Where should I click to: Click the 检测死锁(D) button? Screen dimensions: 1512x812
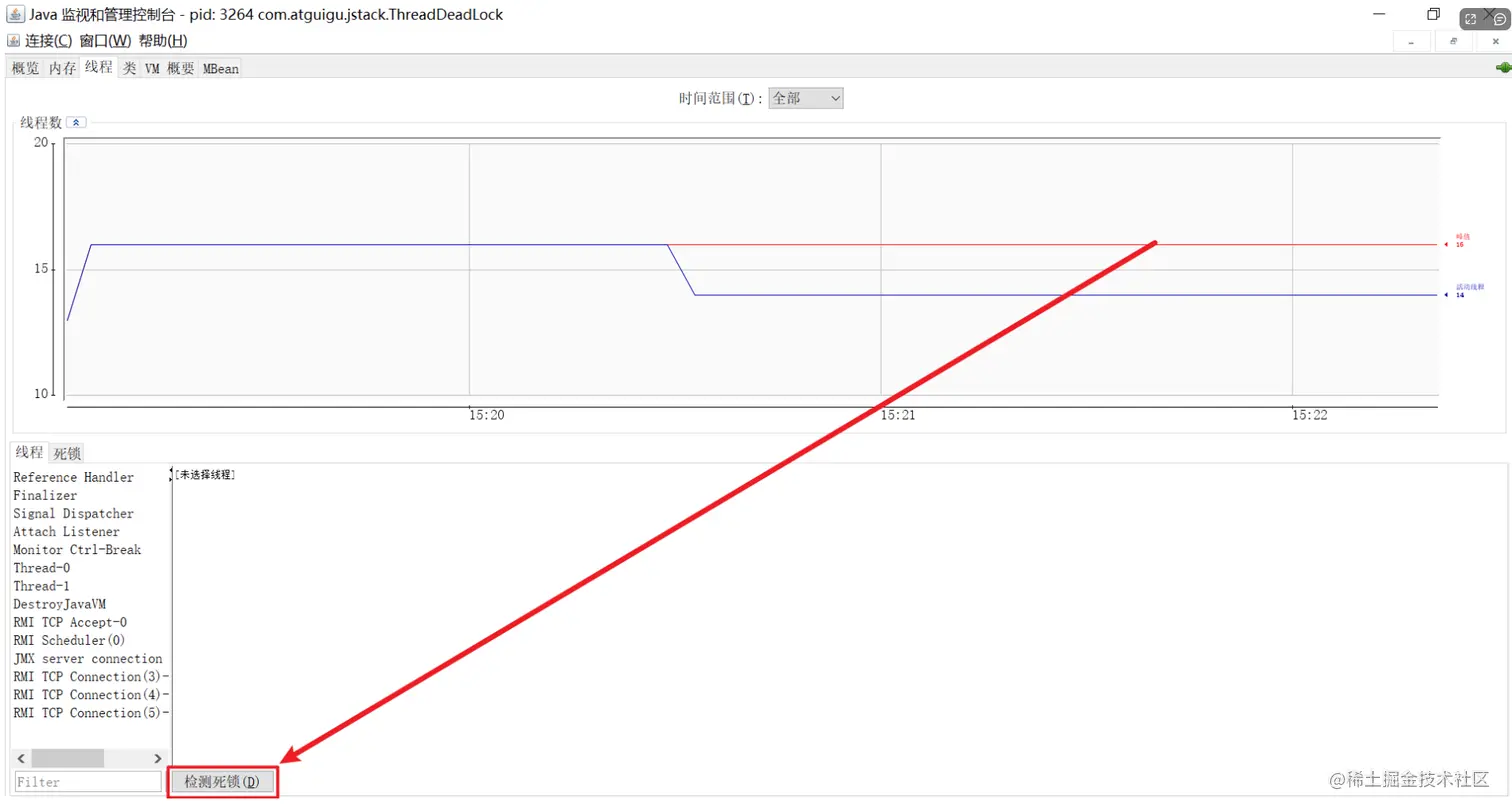point(222,782)
